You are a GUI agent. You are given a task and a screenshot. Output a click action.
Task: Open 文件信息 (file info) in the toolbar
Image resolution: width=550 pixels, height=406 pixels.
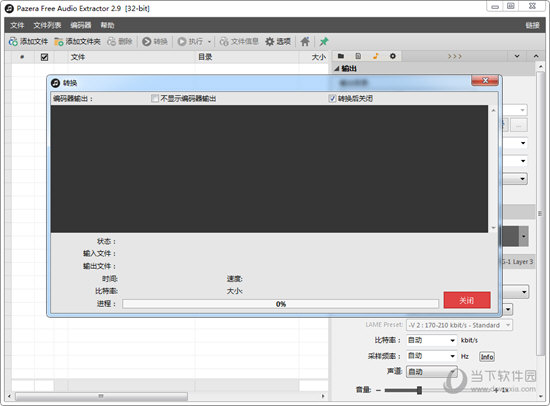[x=239, y=41]
